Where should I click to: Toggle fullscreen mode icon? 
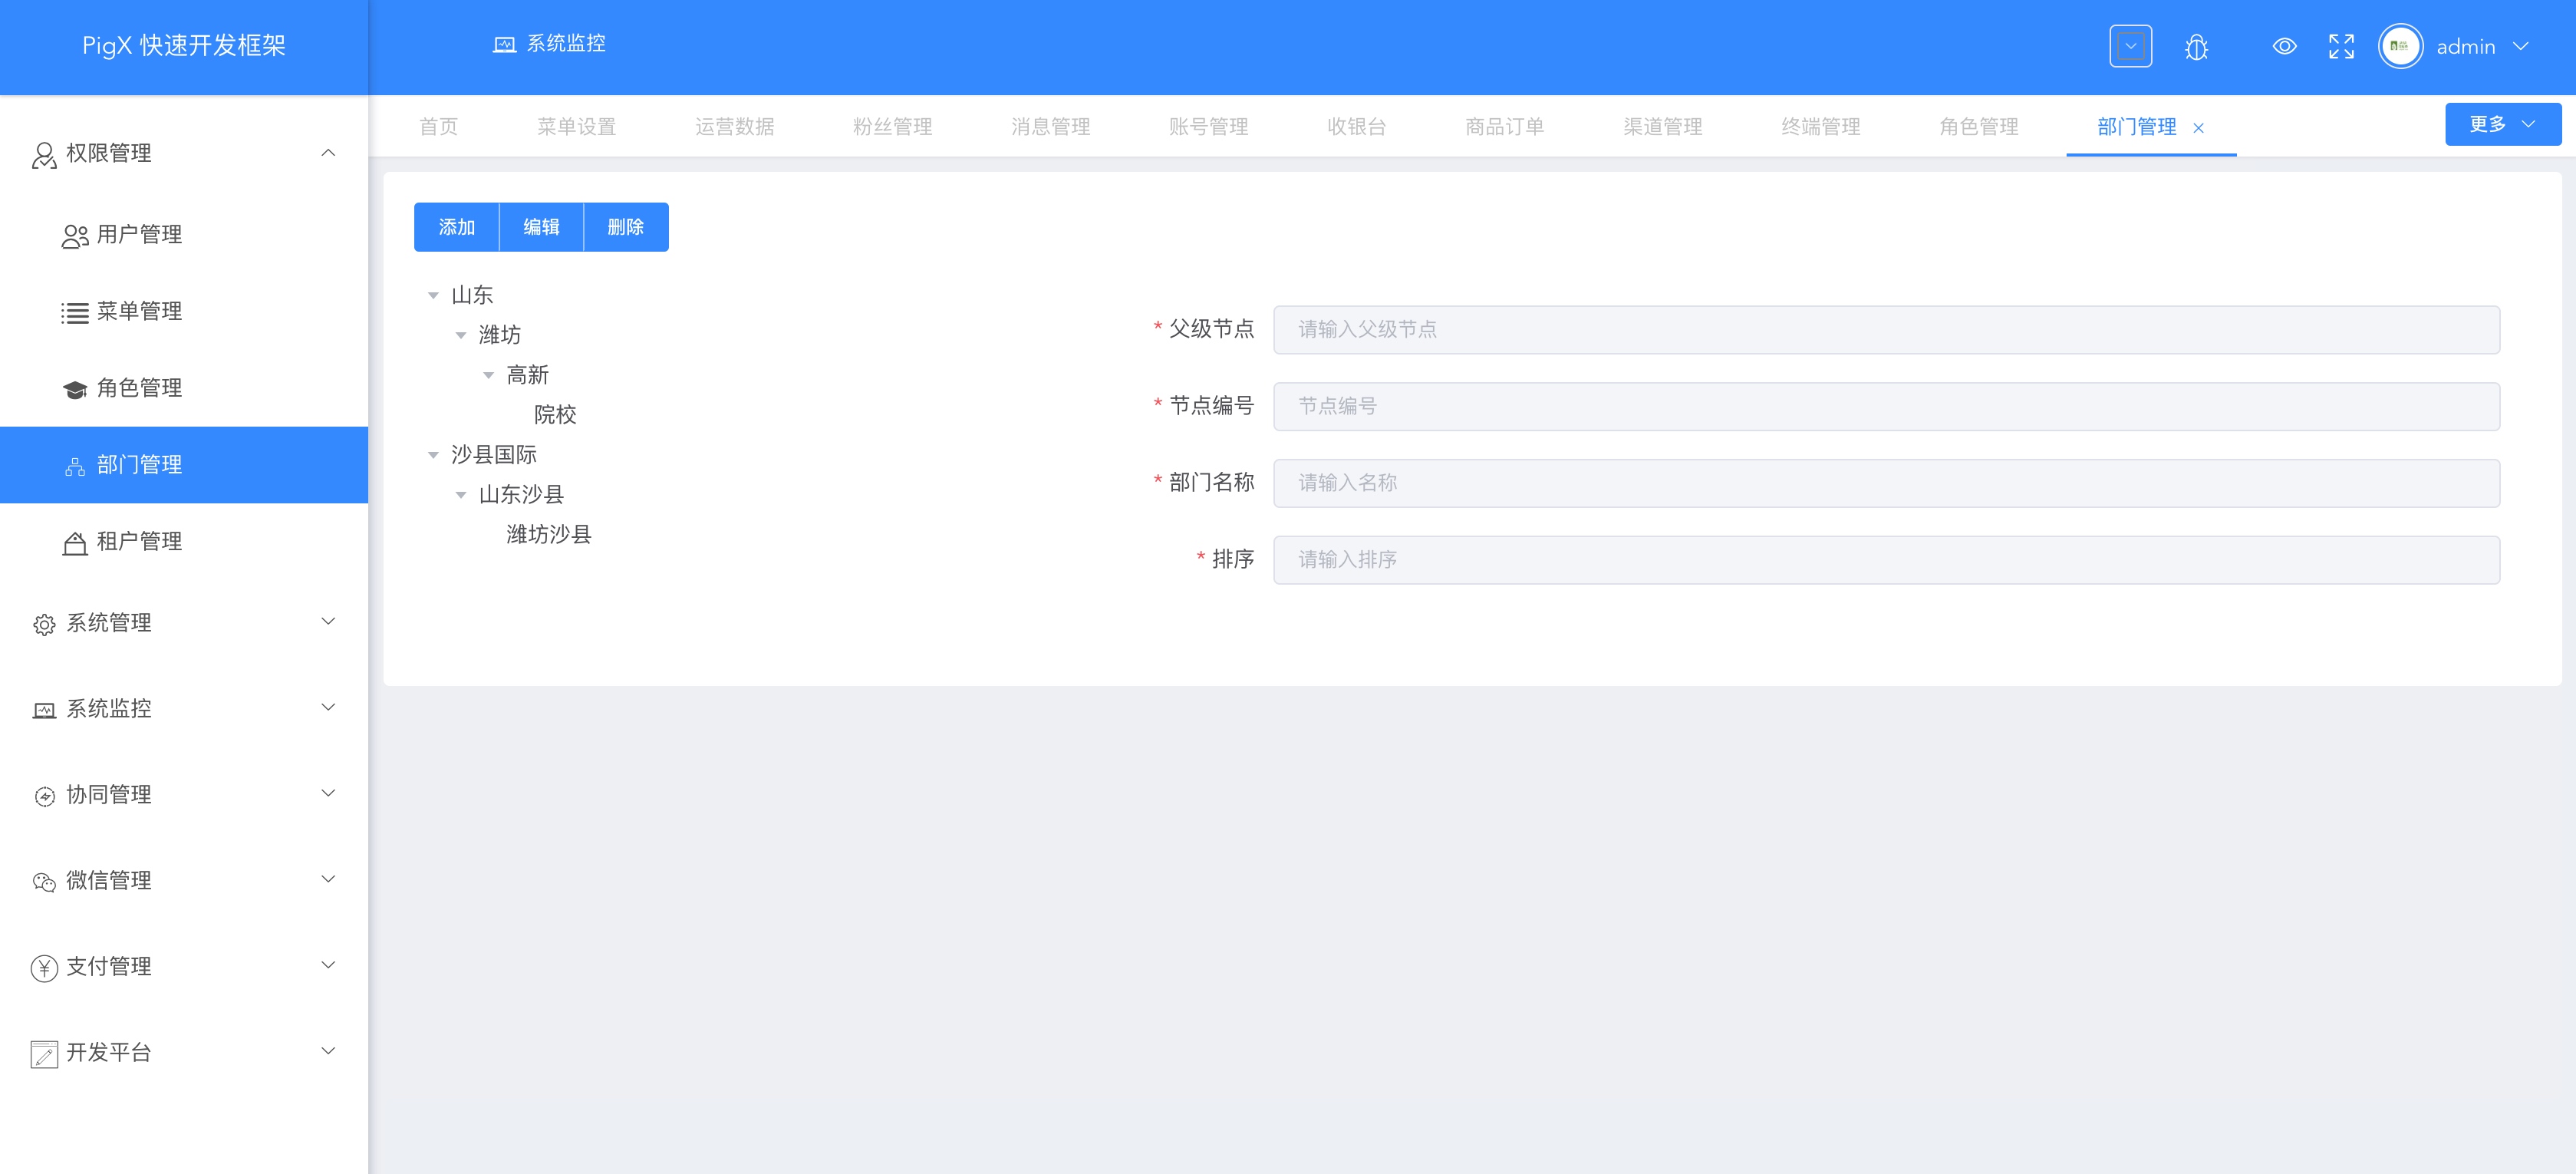(2341, 47)
